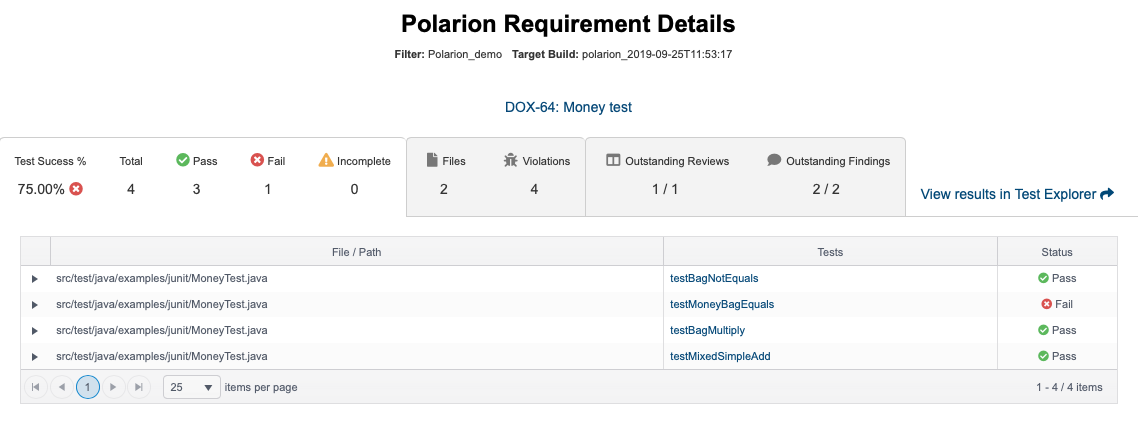Viewport: 1138px width, 424px height.
Task: Click the Violations bug icon
Action: (x=510, y=160)
